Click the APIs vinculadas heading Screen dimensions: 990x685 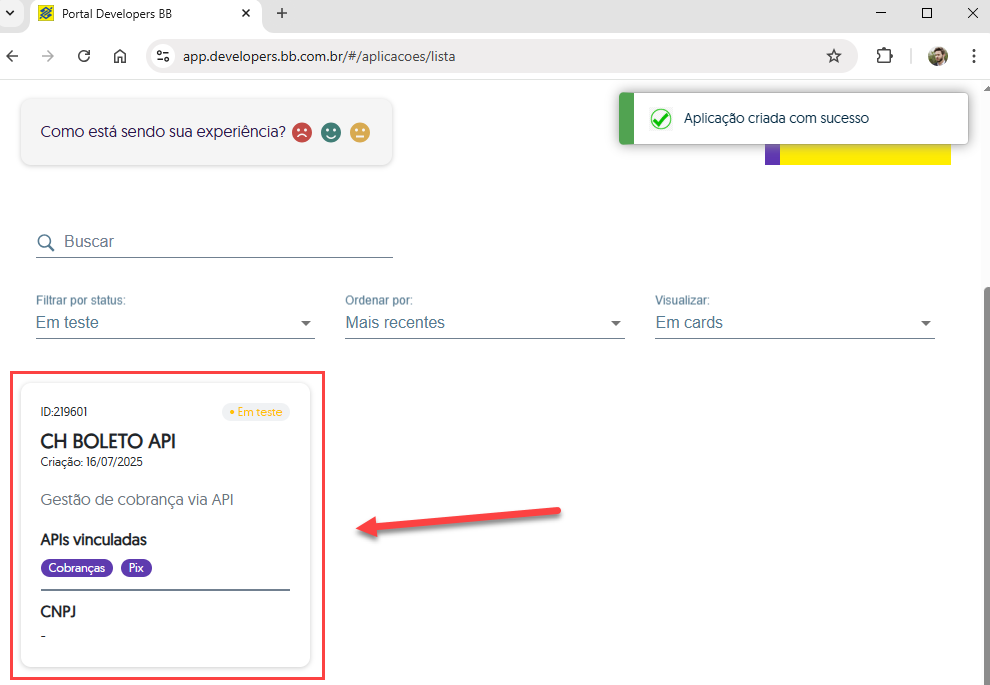(x=93, y=540)
